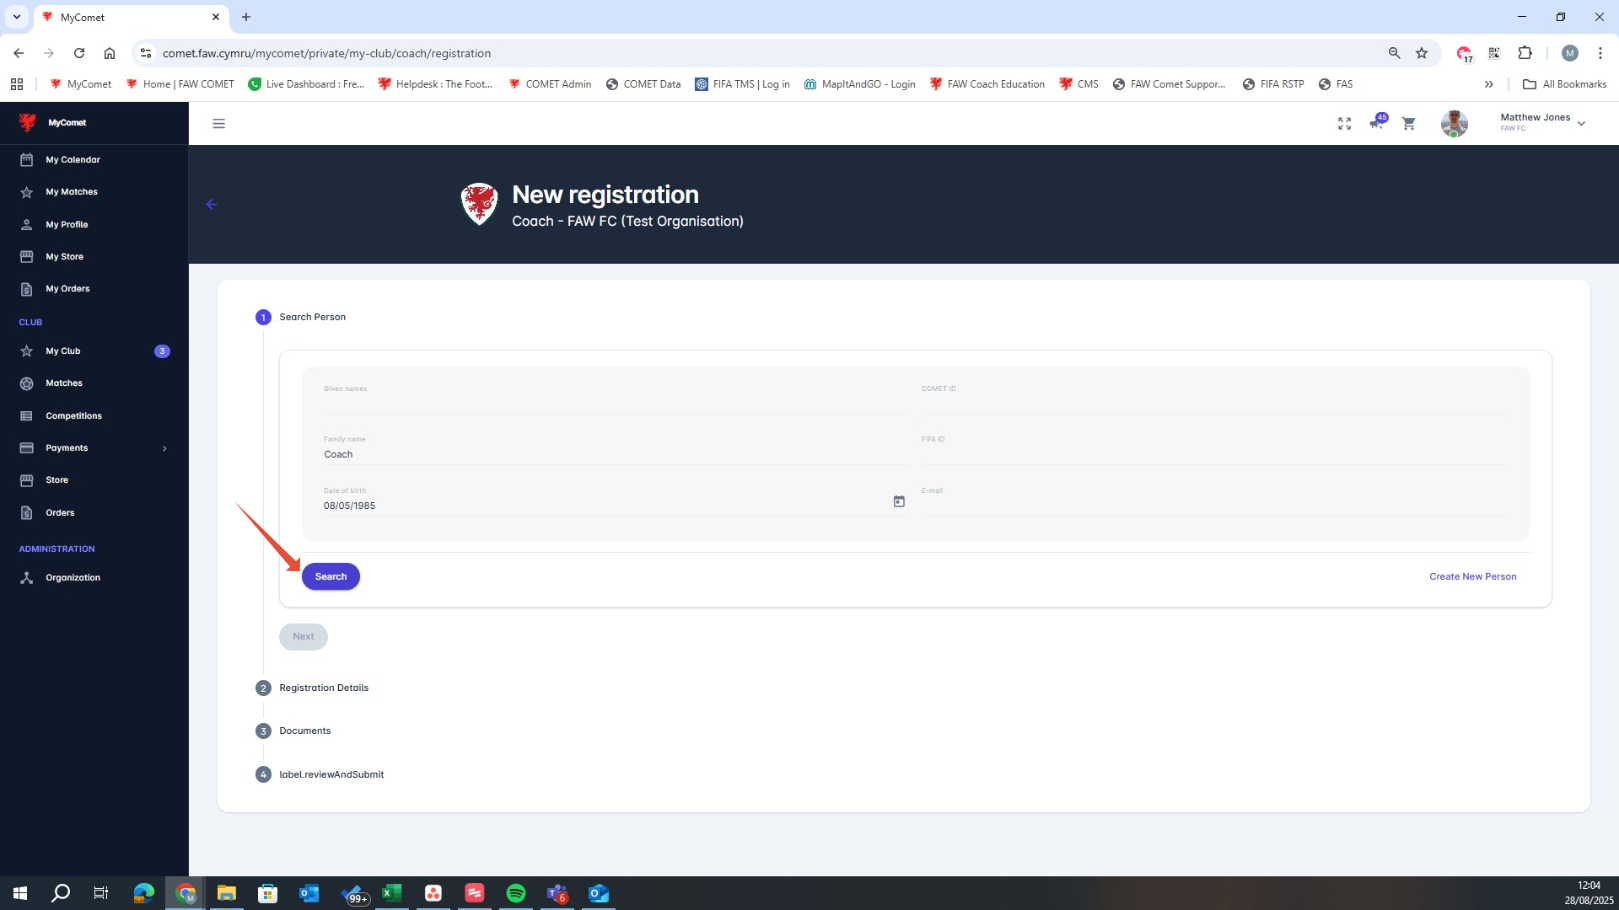Open the shopping cart icon
The height and width of the screenshot is (910, 1619).
point(1409,124)
